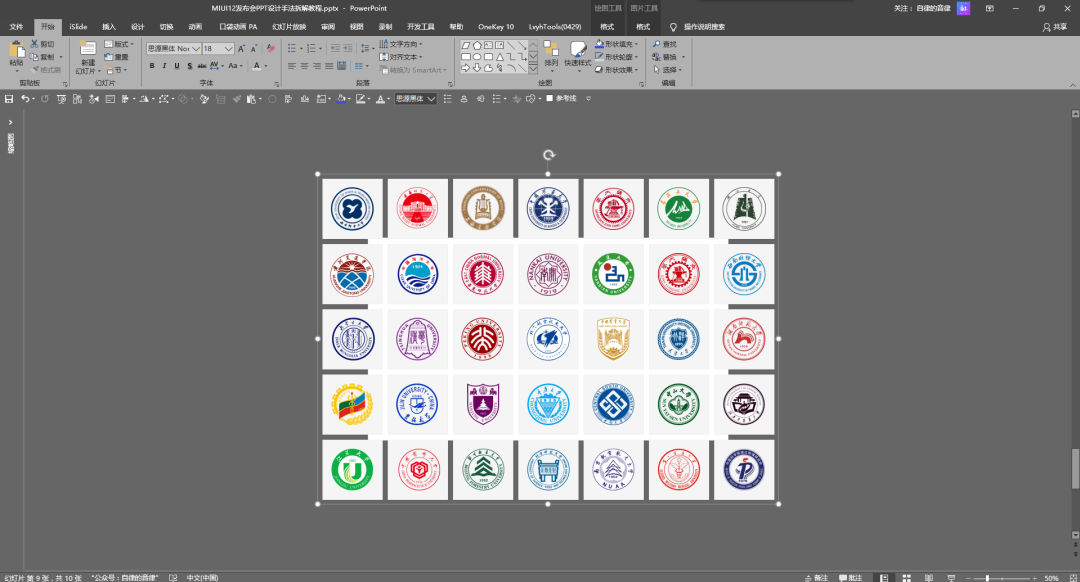Viewport: 1080px width, 582px height.
Task: Open the 插入 (Insert) ribbon tab
Action: (109, 27)
